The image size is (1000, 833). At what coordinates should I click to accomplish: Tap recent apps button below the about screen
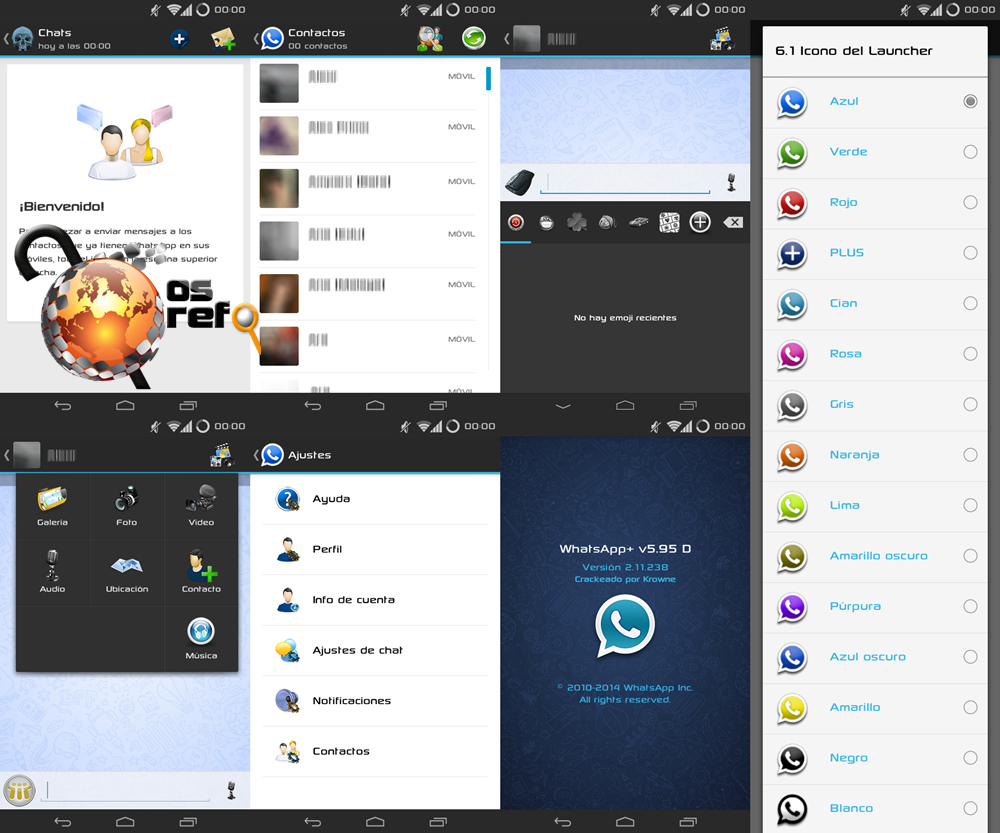[x=688, y=822]
